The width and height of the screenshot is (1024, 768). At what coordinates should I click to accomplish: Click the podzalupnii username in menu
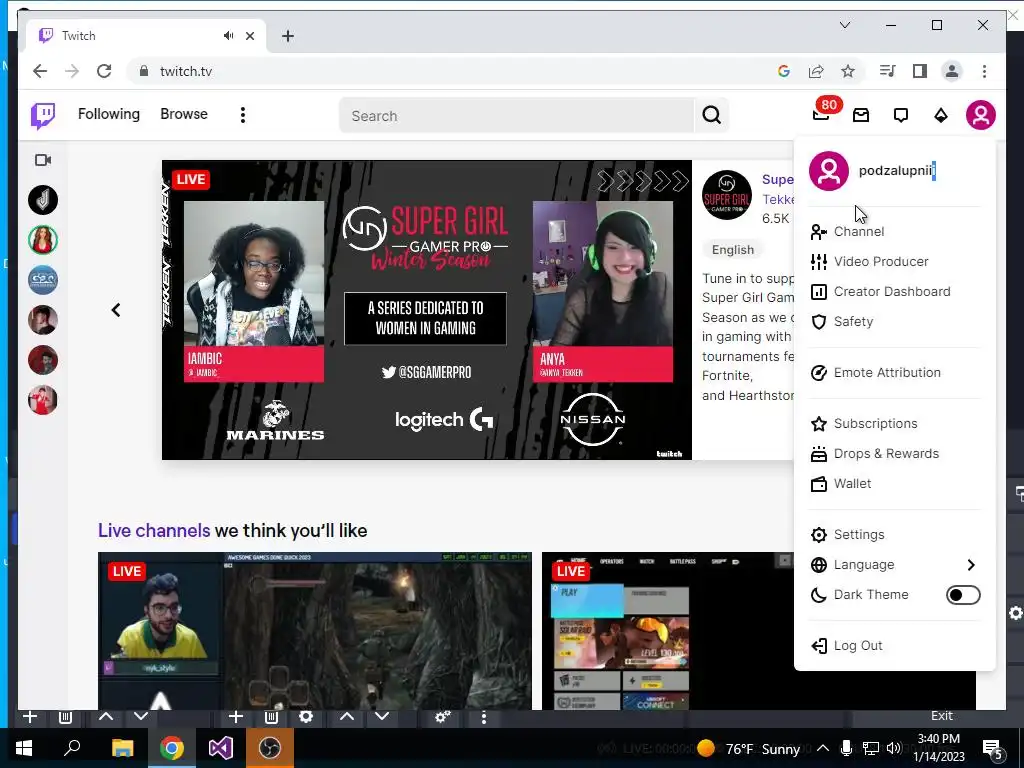[897, 171]
